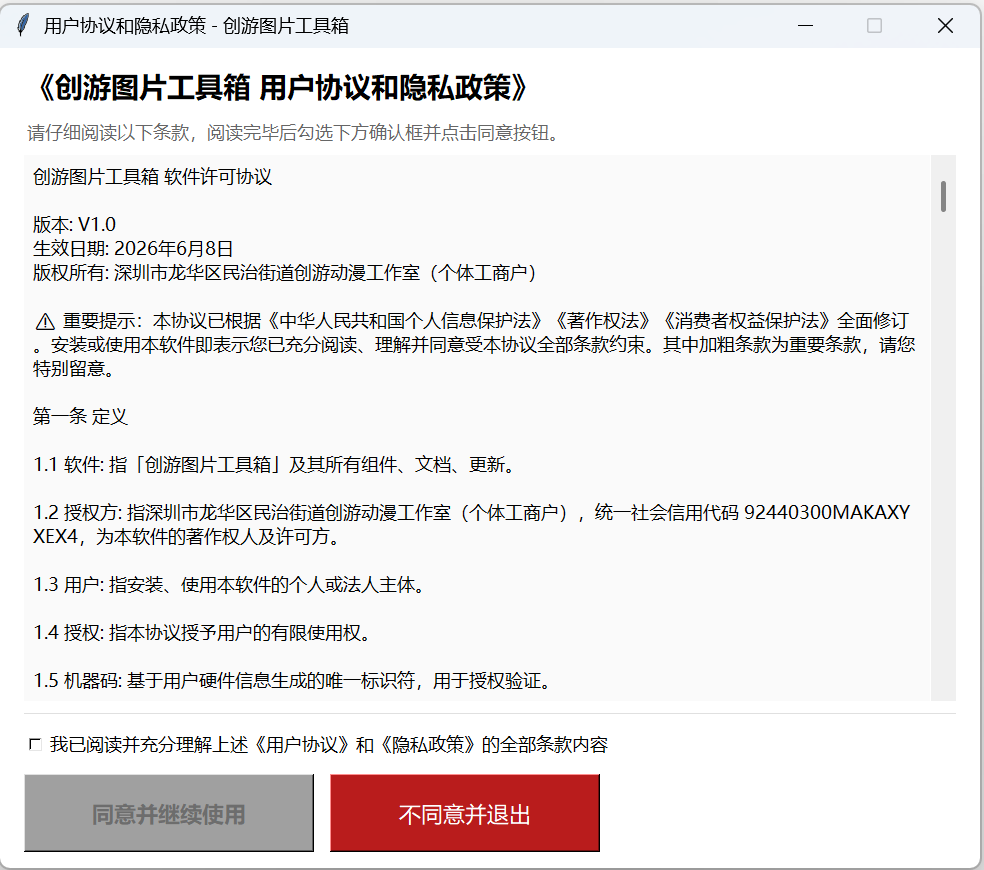Click the 重要提示 warning paragraph
Image resolution: width=984 pixels, height=870 pixels.
[474, 345]
